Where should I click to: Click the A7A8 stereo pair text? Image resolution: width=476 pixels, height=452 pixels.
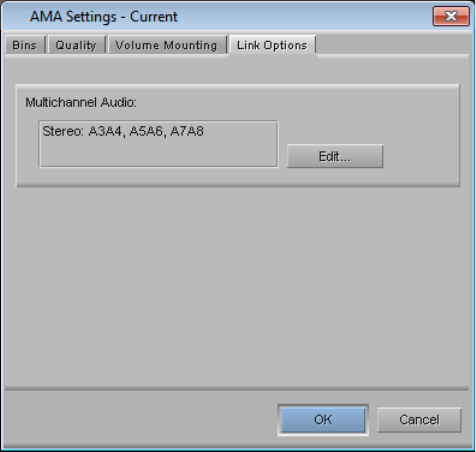pyautogui.click(x=187, y=131)
